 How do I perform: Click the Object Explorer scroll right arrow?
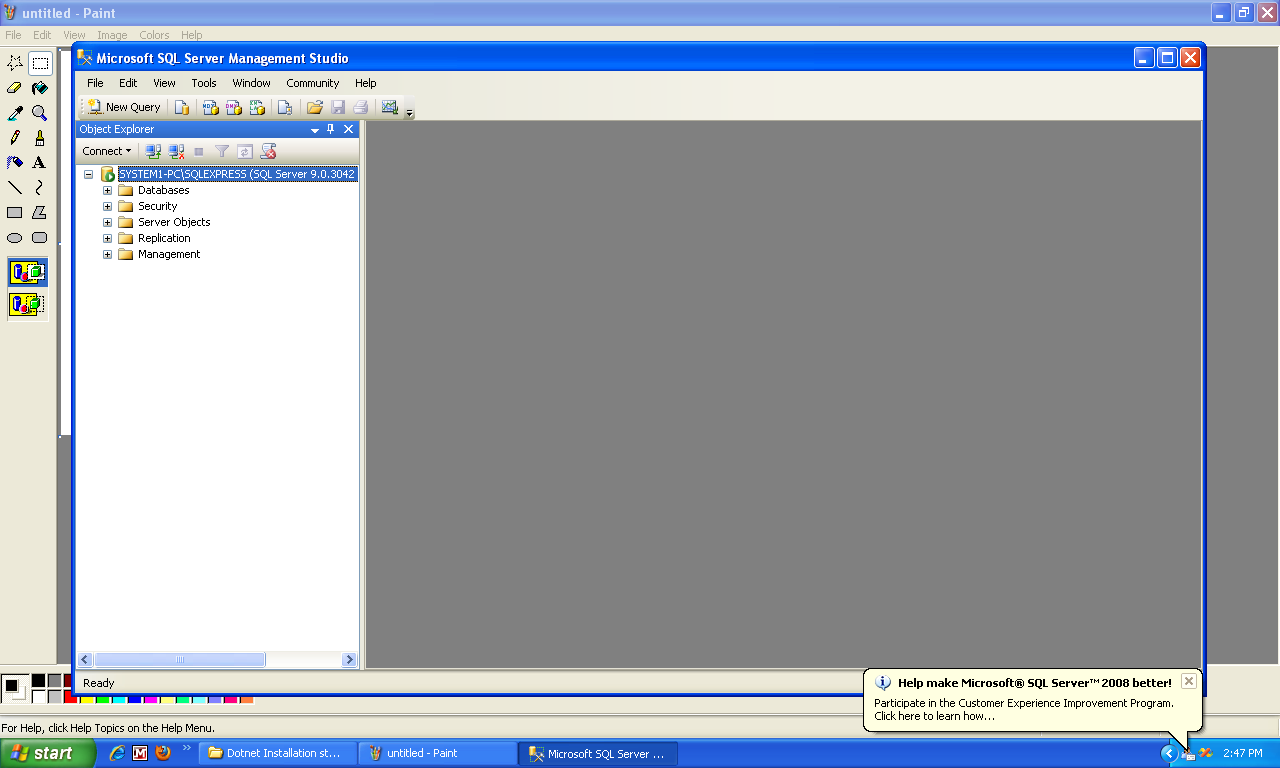(350, 660)
